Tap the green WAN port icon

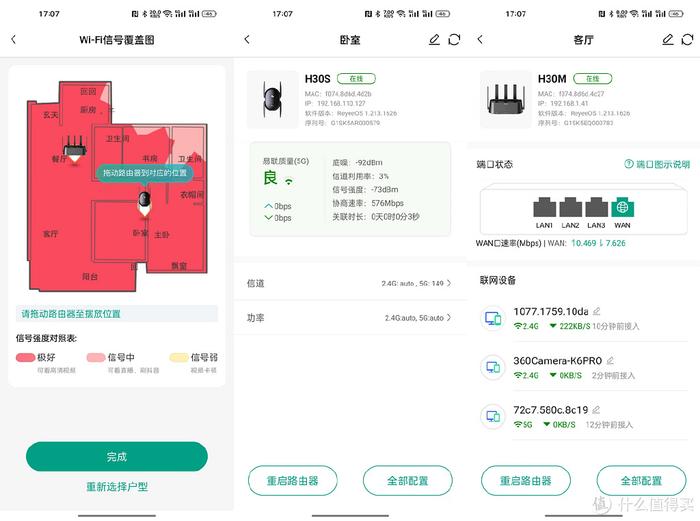[622, 207]
